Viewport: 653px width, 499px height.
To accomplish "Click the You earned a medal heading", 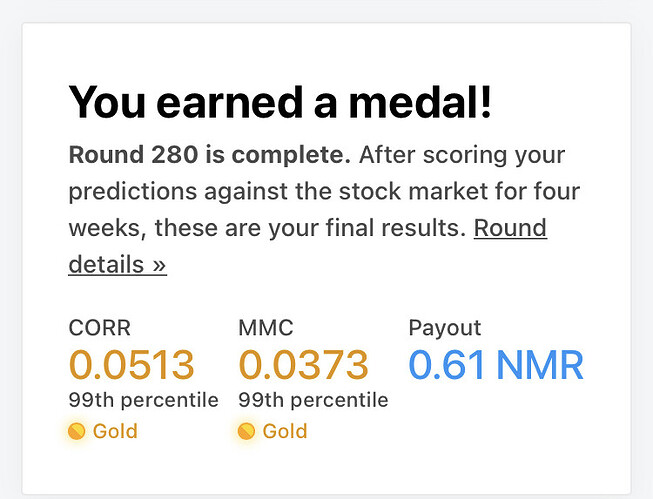I will coord(280,102).
